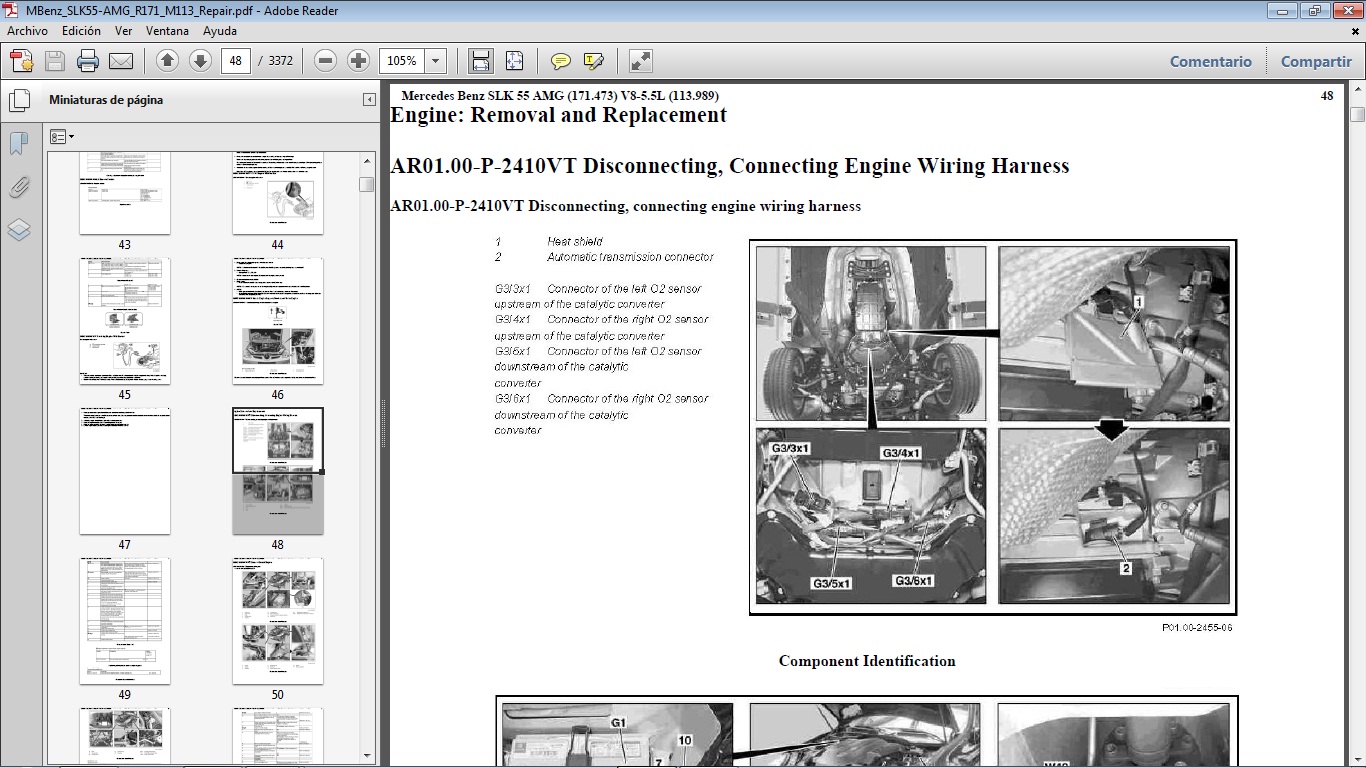The height and width of the screenshot is (768, 1366).
Task: Go to next page arrow
Action: (x=200, y=61)
